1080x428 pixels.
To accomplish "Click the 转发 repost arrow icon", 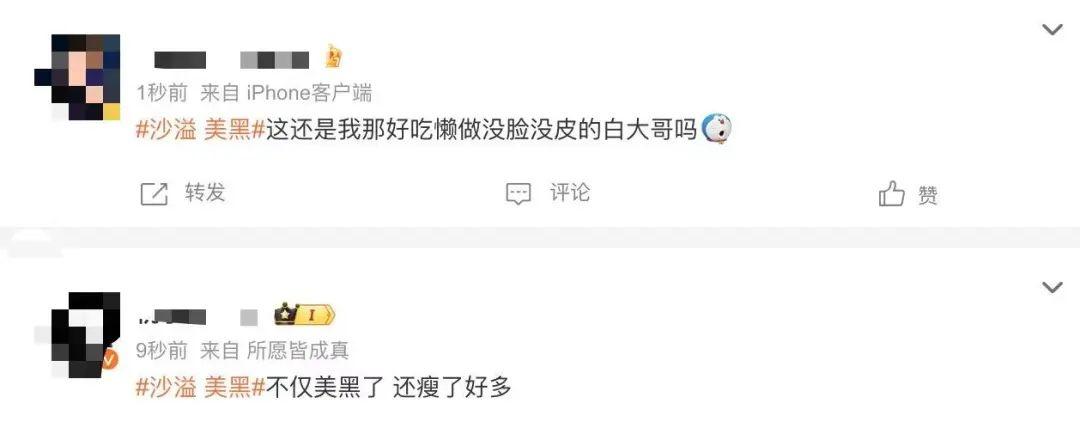I will coord(154,194).
